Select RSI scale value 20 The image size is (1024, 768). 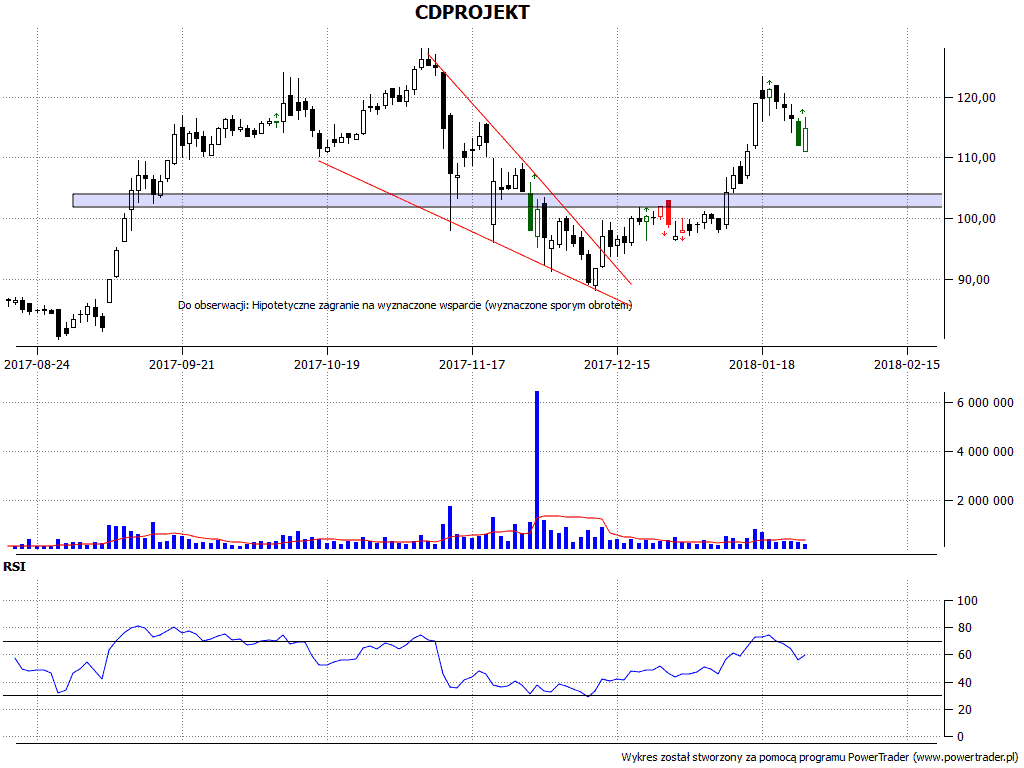(964, 710)
